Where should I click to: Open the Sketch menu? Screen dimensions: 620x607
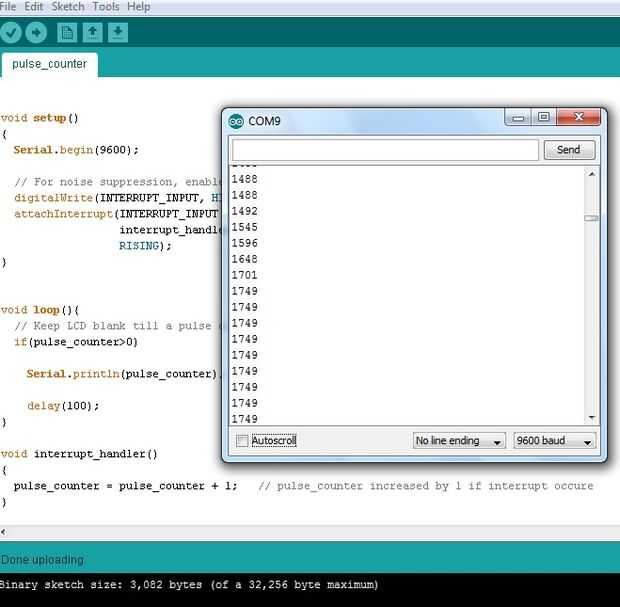point(68,7)
